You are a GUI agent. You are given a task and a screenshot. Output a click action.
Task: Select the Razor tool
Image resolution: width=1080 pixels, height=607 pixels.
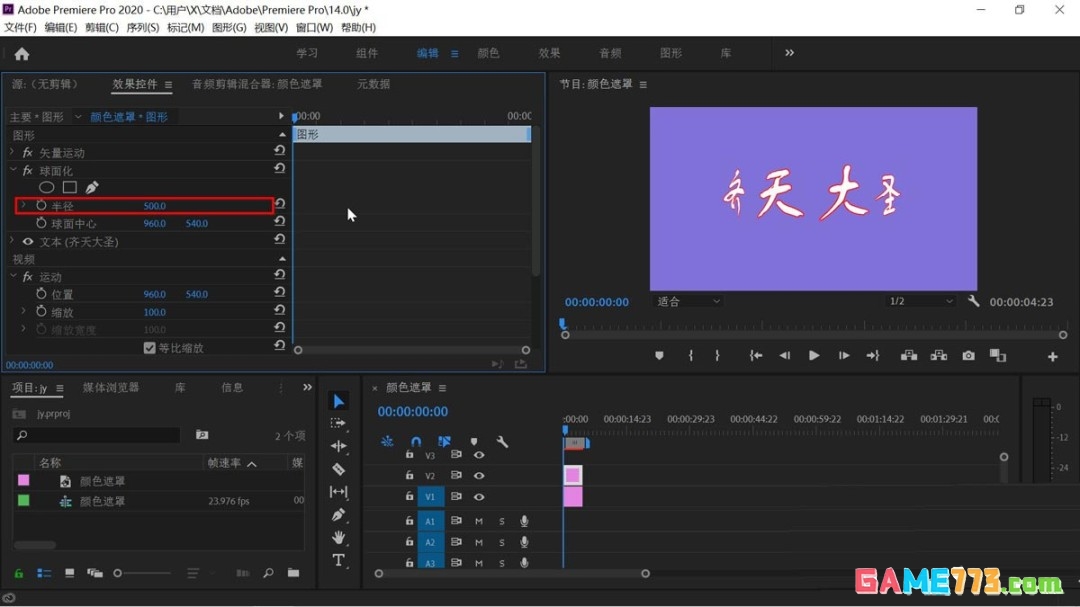(338, 468)
